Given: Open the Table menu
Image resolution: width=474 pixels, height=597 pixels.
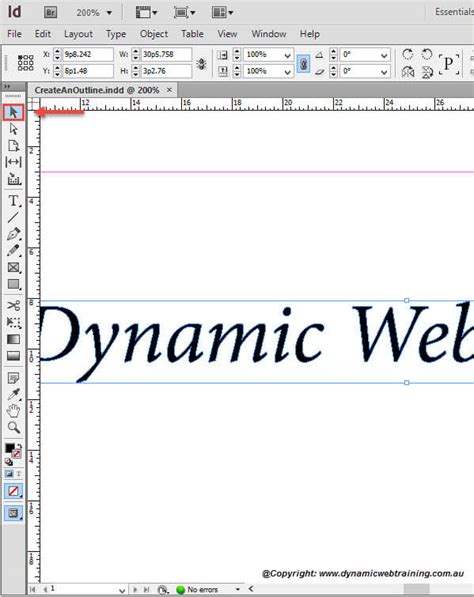Looking at the screenshot, I should [192, 34].
